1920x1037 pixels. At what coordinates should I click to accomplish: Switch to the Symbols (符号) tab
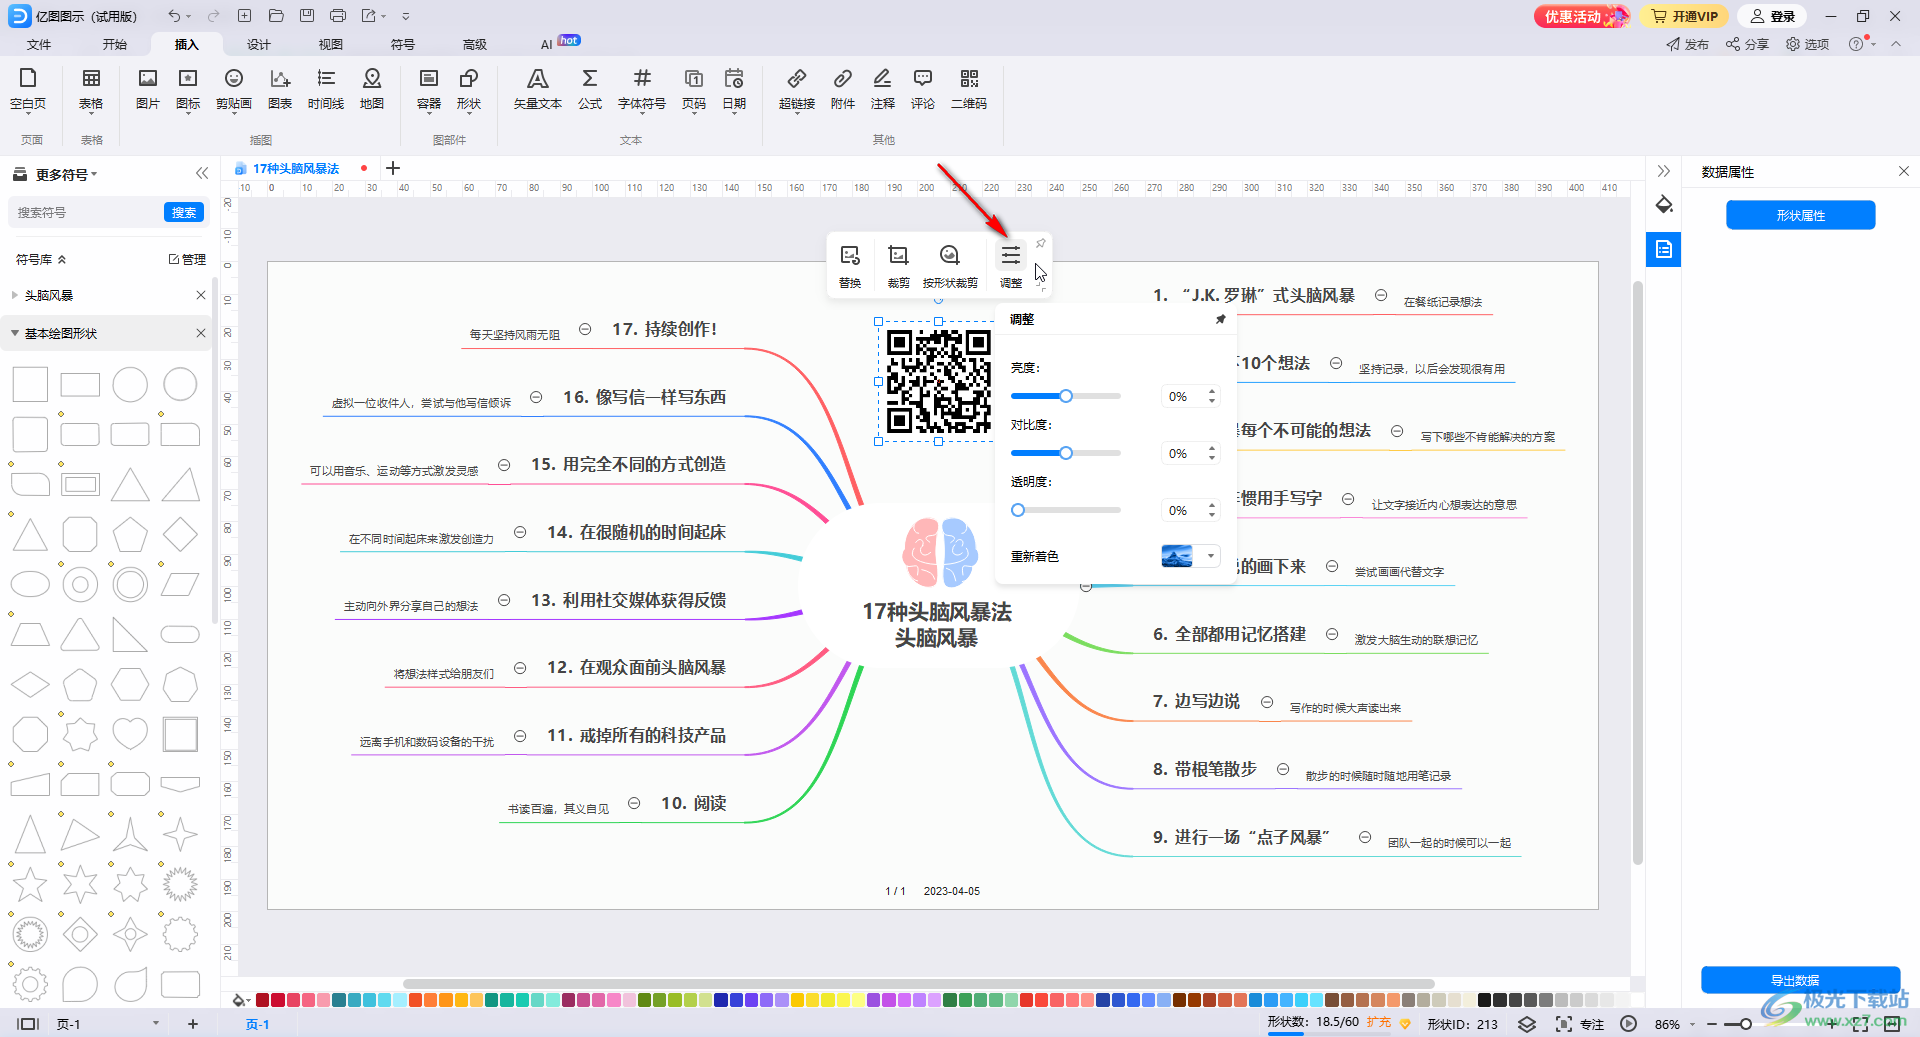coord(403,44)
